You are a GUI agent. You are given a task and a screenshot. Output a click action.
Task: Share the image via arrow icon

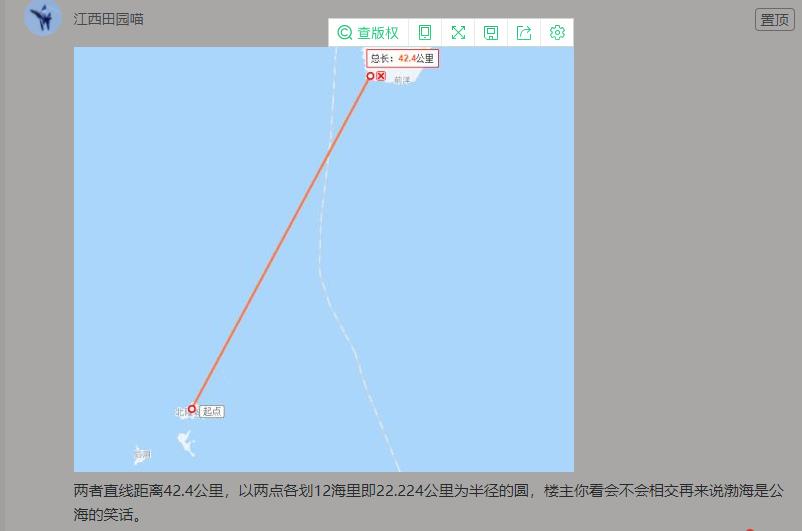click(524, 33)
